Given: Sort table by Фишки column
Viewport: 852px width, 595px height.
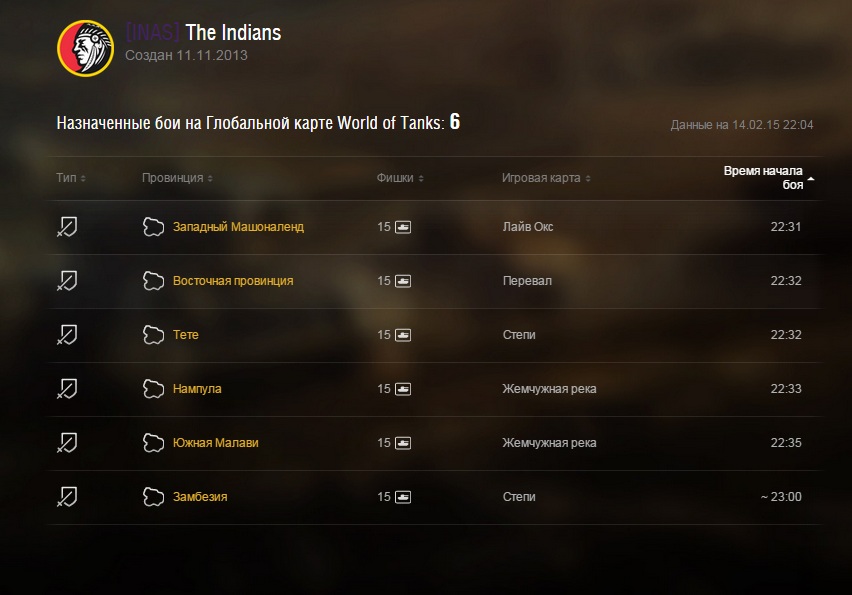Looking at the screenshot, I should coord(400,178).
